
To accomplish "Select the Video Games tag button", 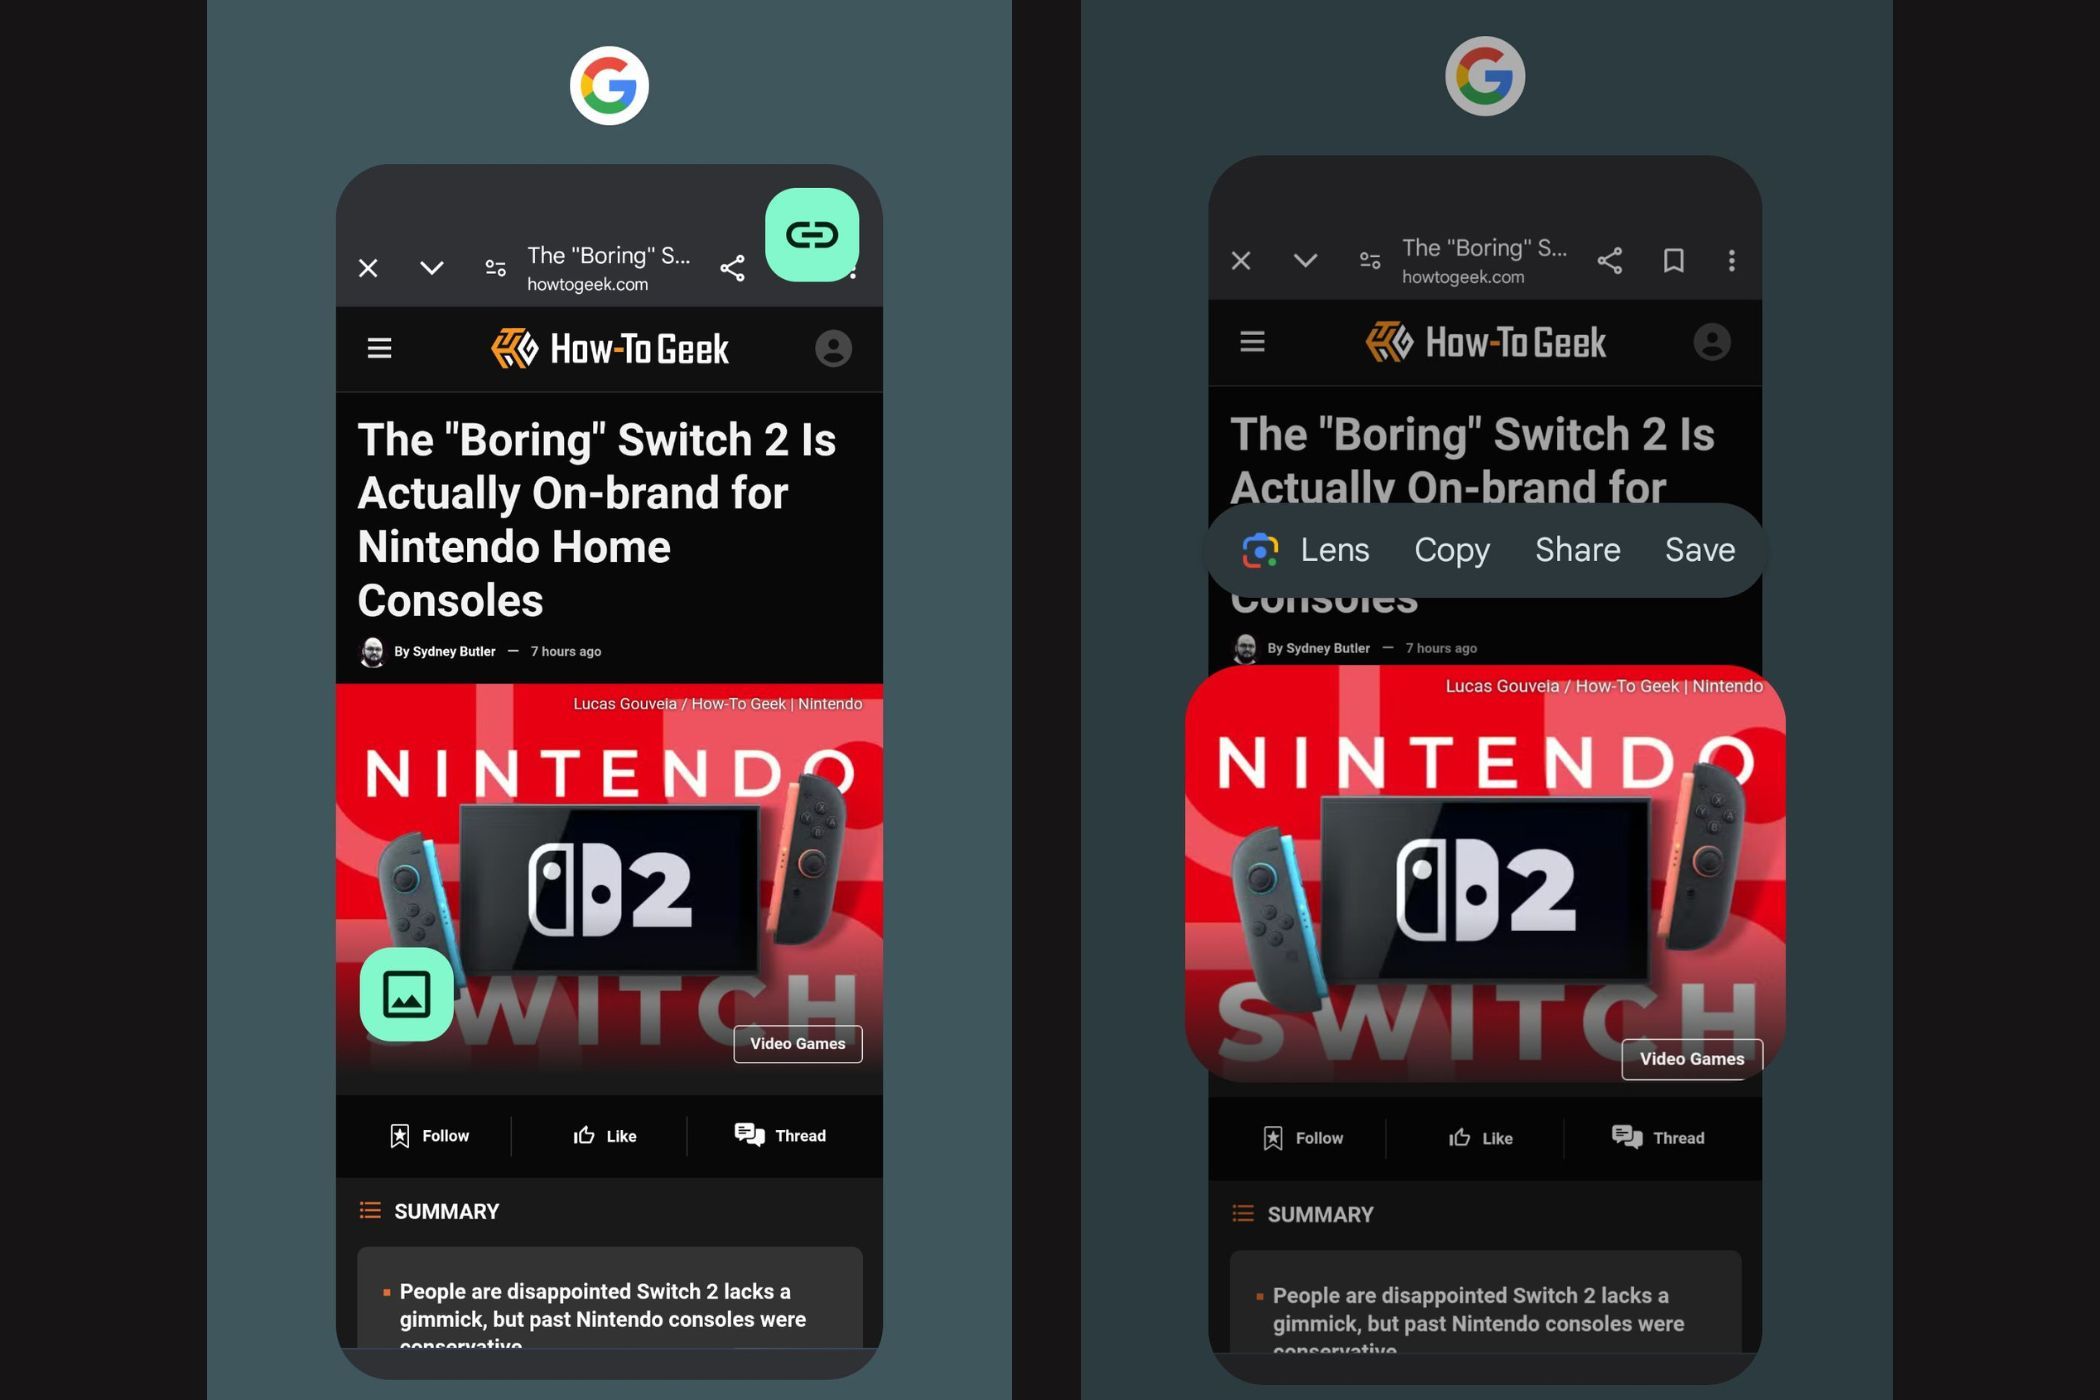I will click(797, 1044).
